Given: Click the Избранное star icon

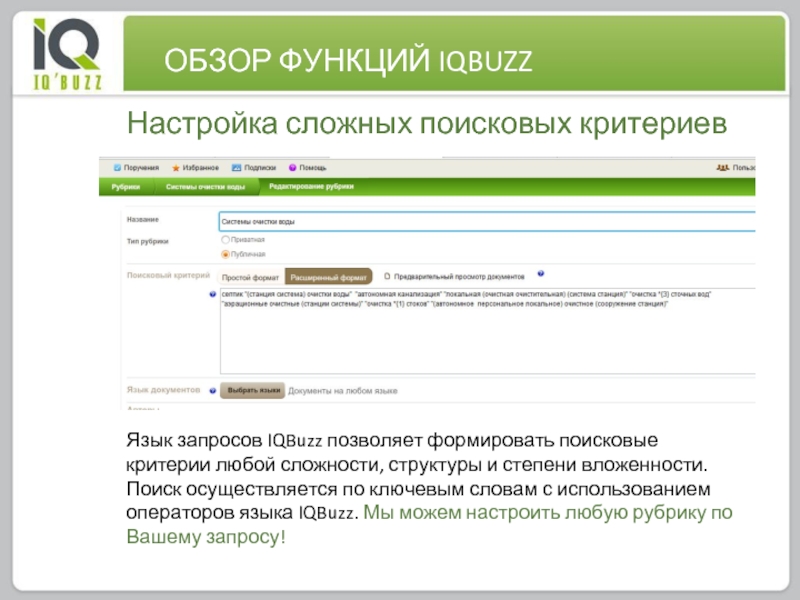Looking at the screenshot, I should (176, 168).
